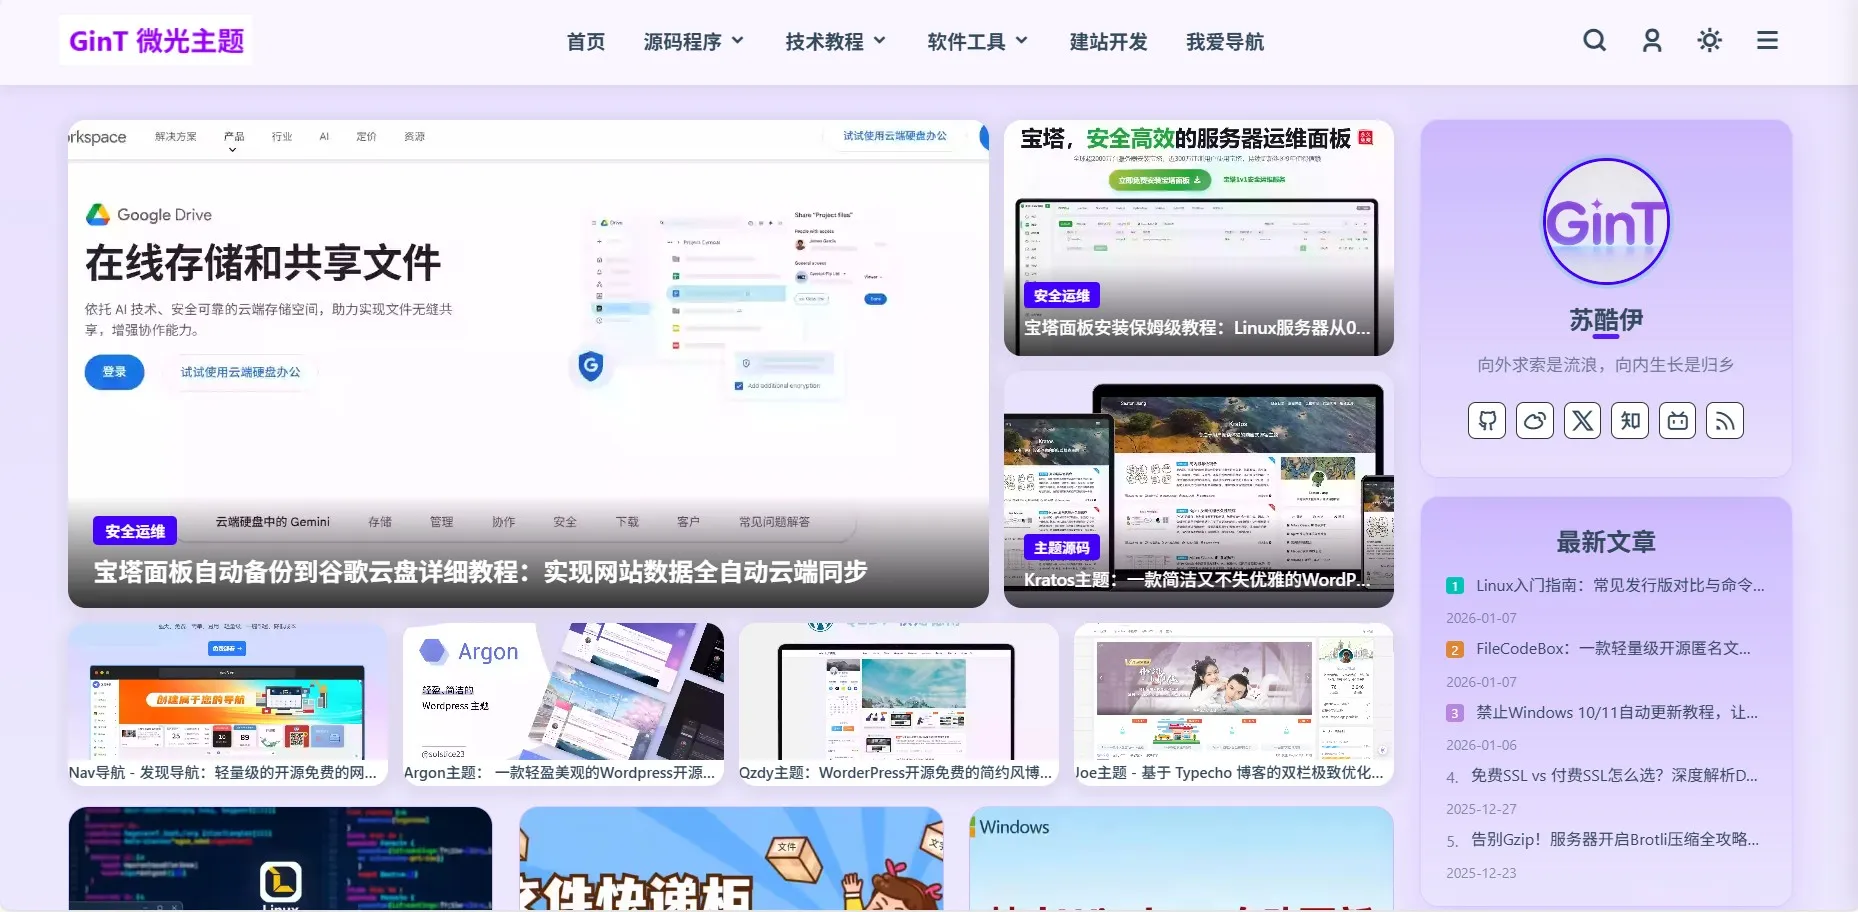Open Nav导航 - 发现导航 article title
This screenshot has height=912, width=1858.
(223, 773)
